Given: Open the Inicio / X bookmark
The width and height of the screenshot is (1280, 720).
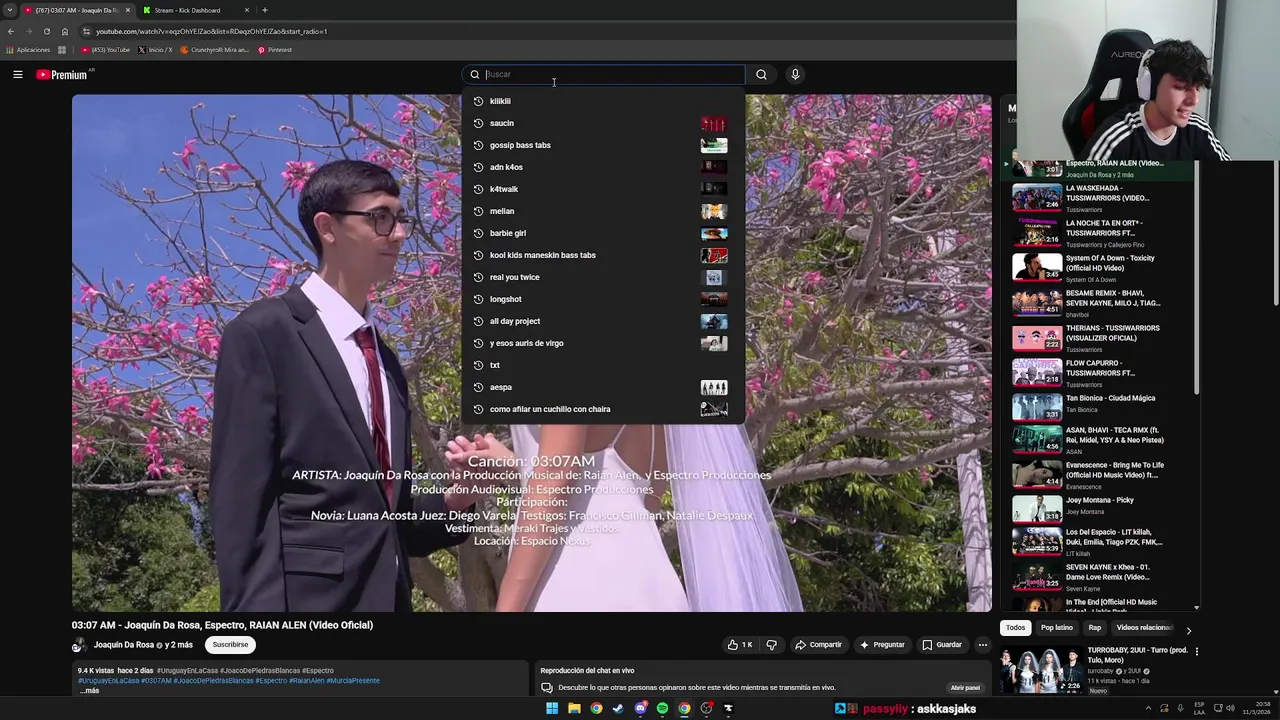Looking at the screenshot, I should [x=155, y=50].
